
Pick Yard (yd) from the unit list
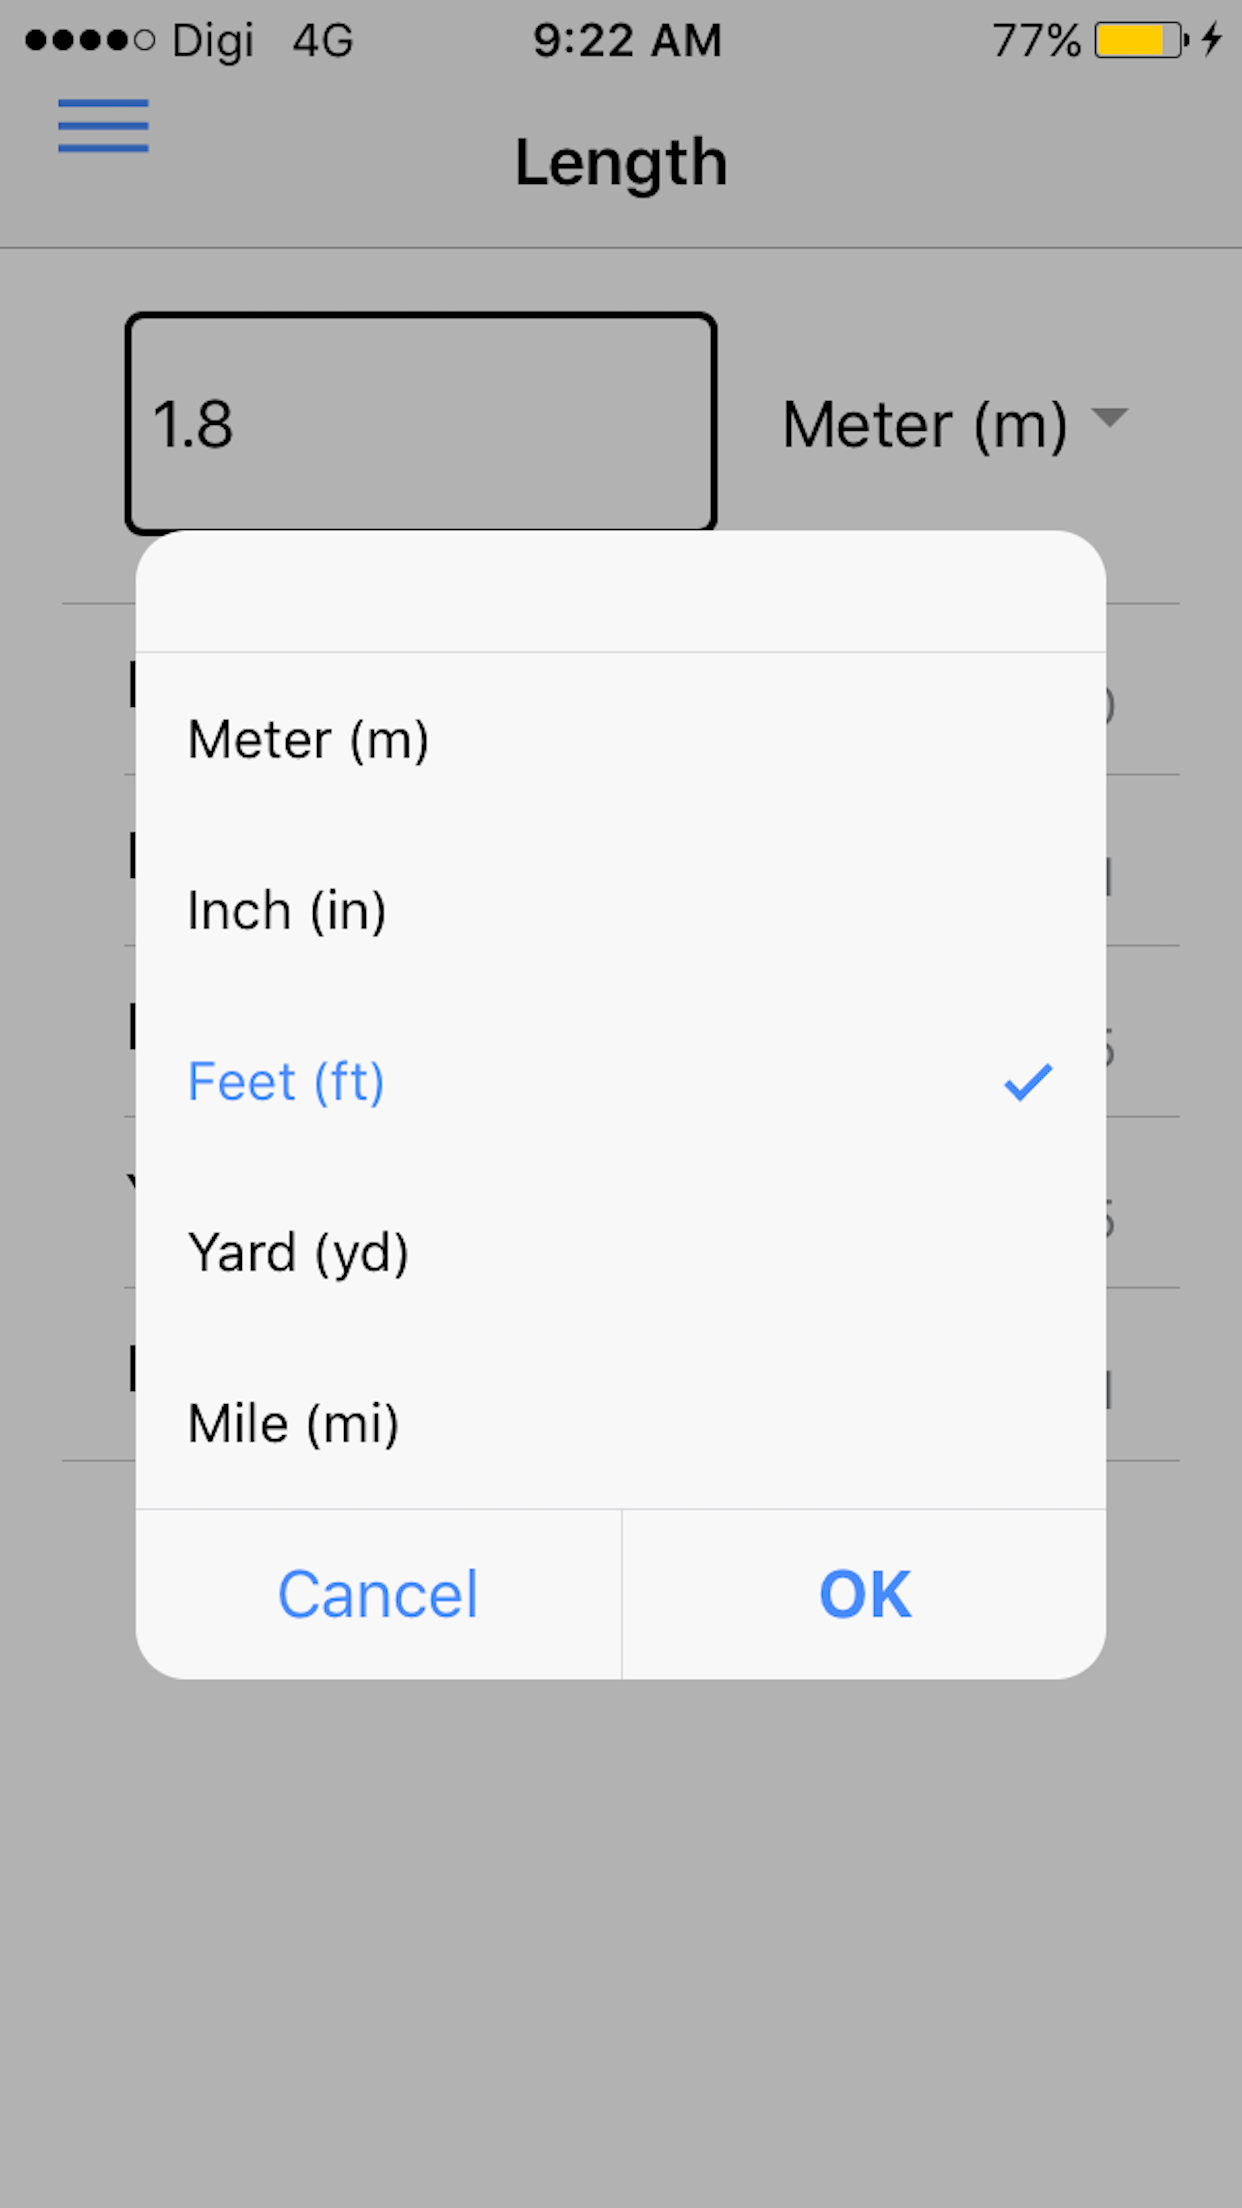pyautogui.click(x=298, y=1253)
